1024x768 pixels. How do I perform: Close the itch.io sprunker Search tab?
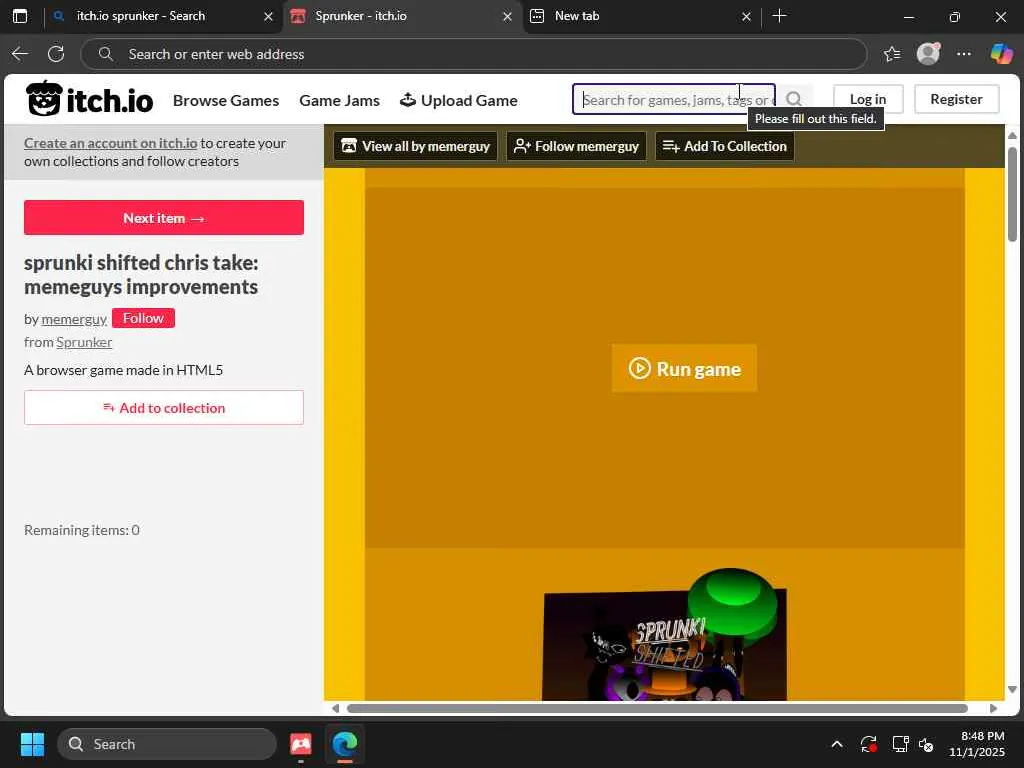point(268,16)
